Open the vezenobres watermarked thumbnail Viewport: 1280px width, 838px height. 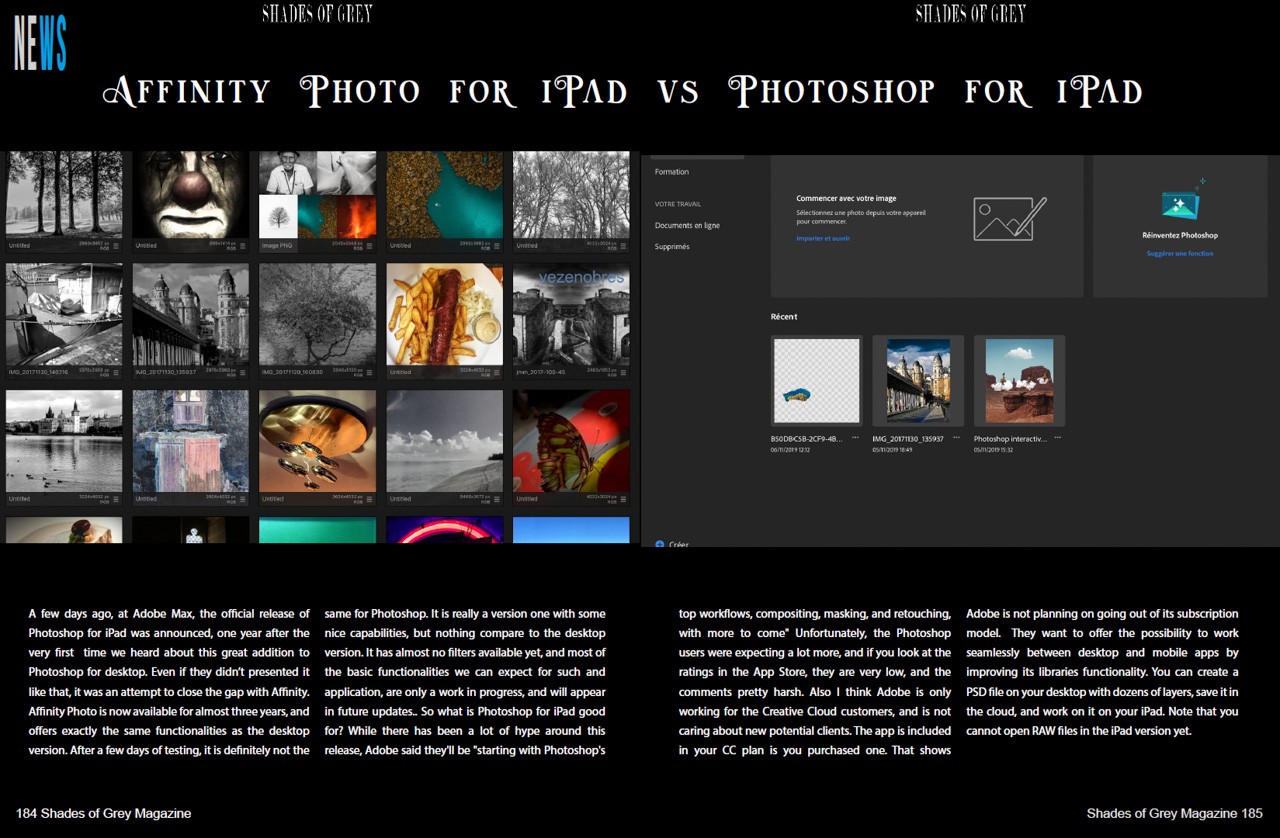point(571,314)
